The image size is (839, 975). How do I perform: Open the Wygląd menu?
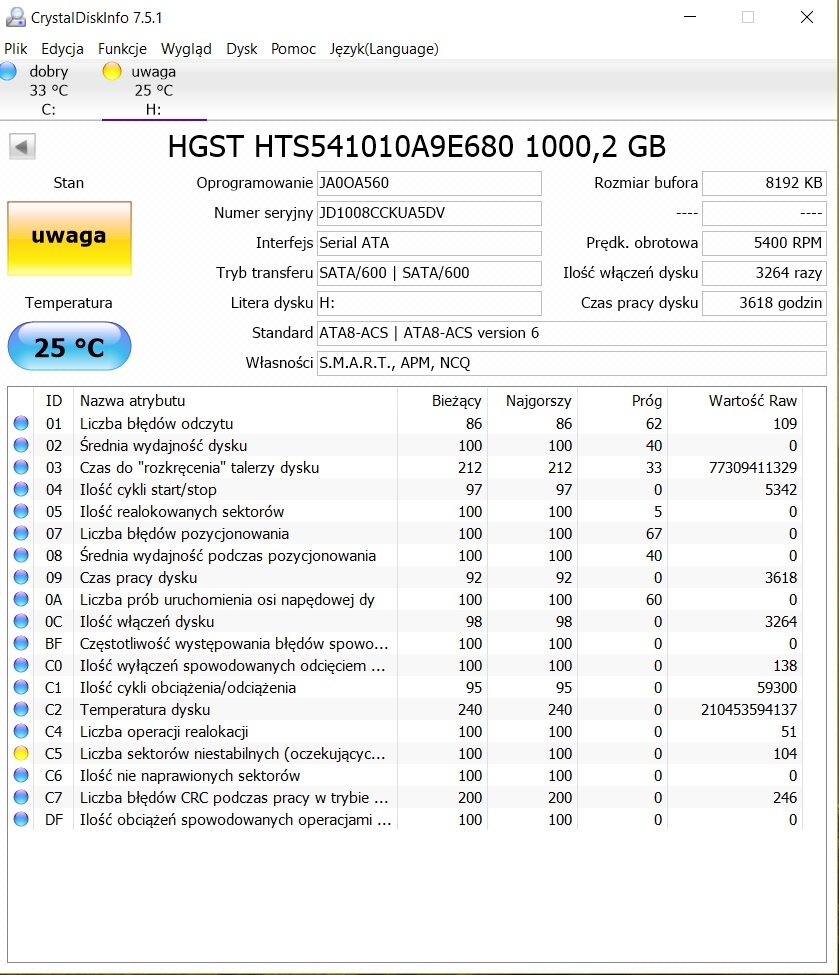coord(186,49)
